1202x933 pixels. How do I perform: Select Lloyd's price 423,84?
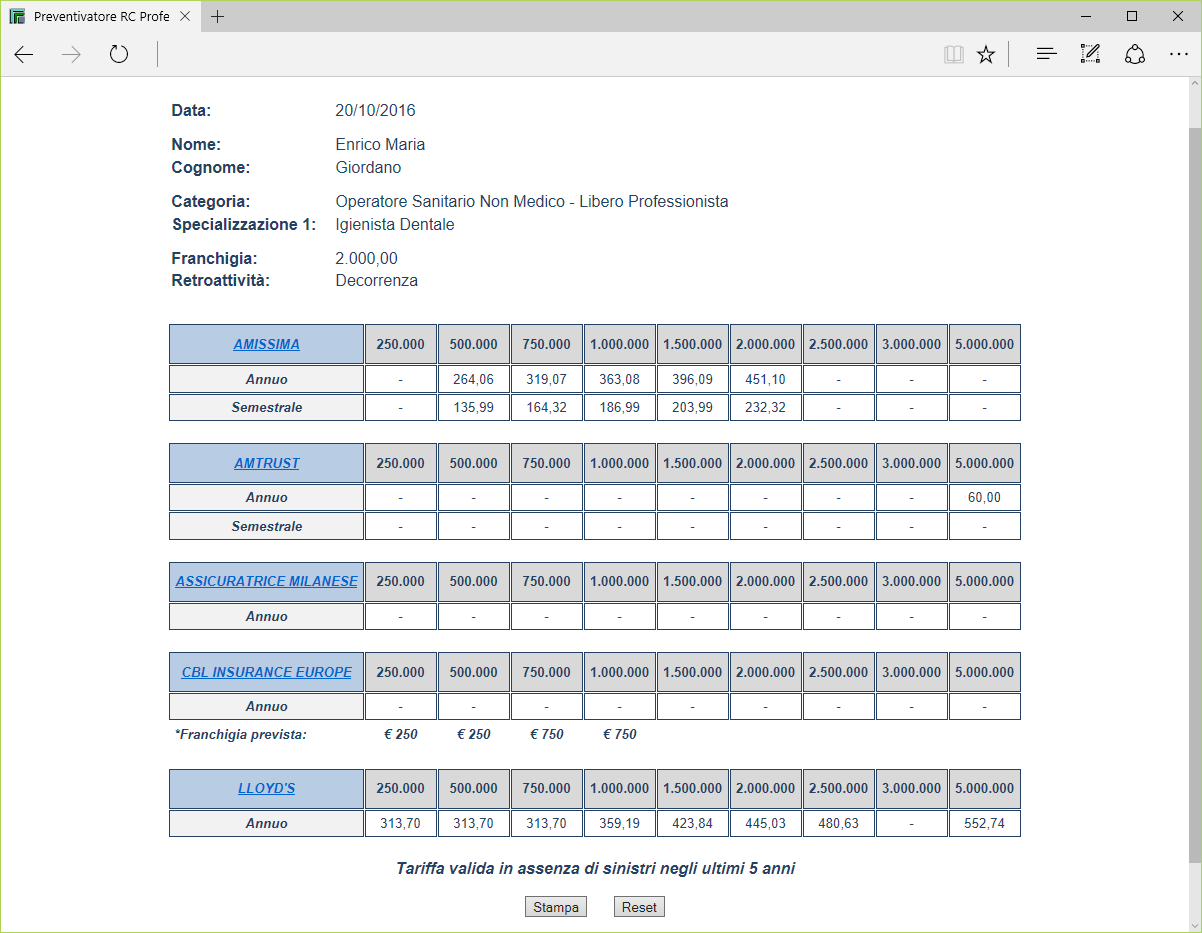[693, 823]
